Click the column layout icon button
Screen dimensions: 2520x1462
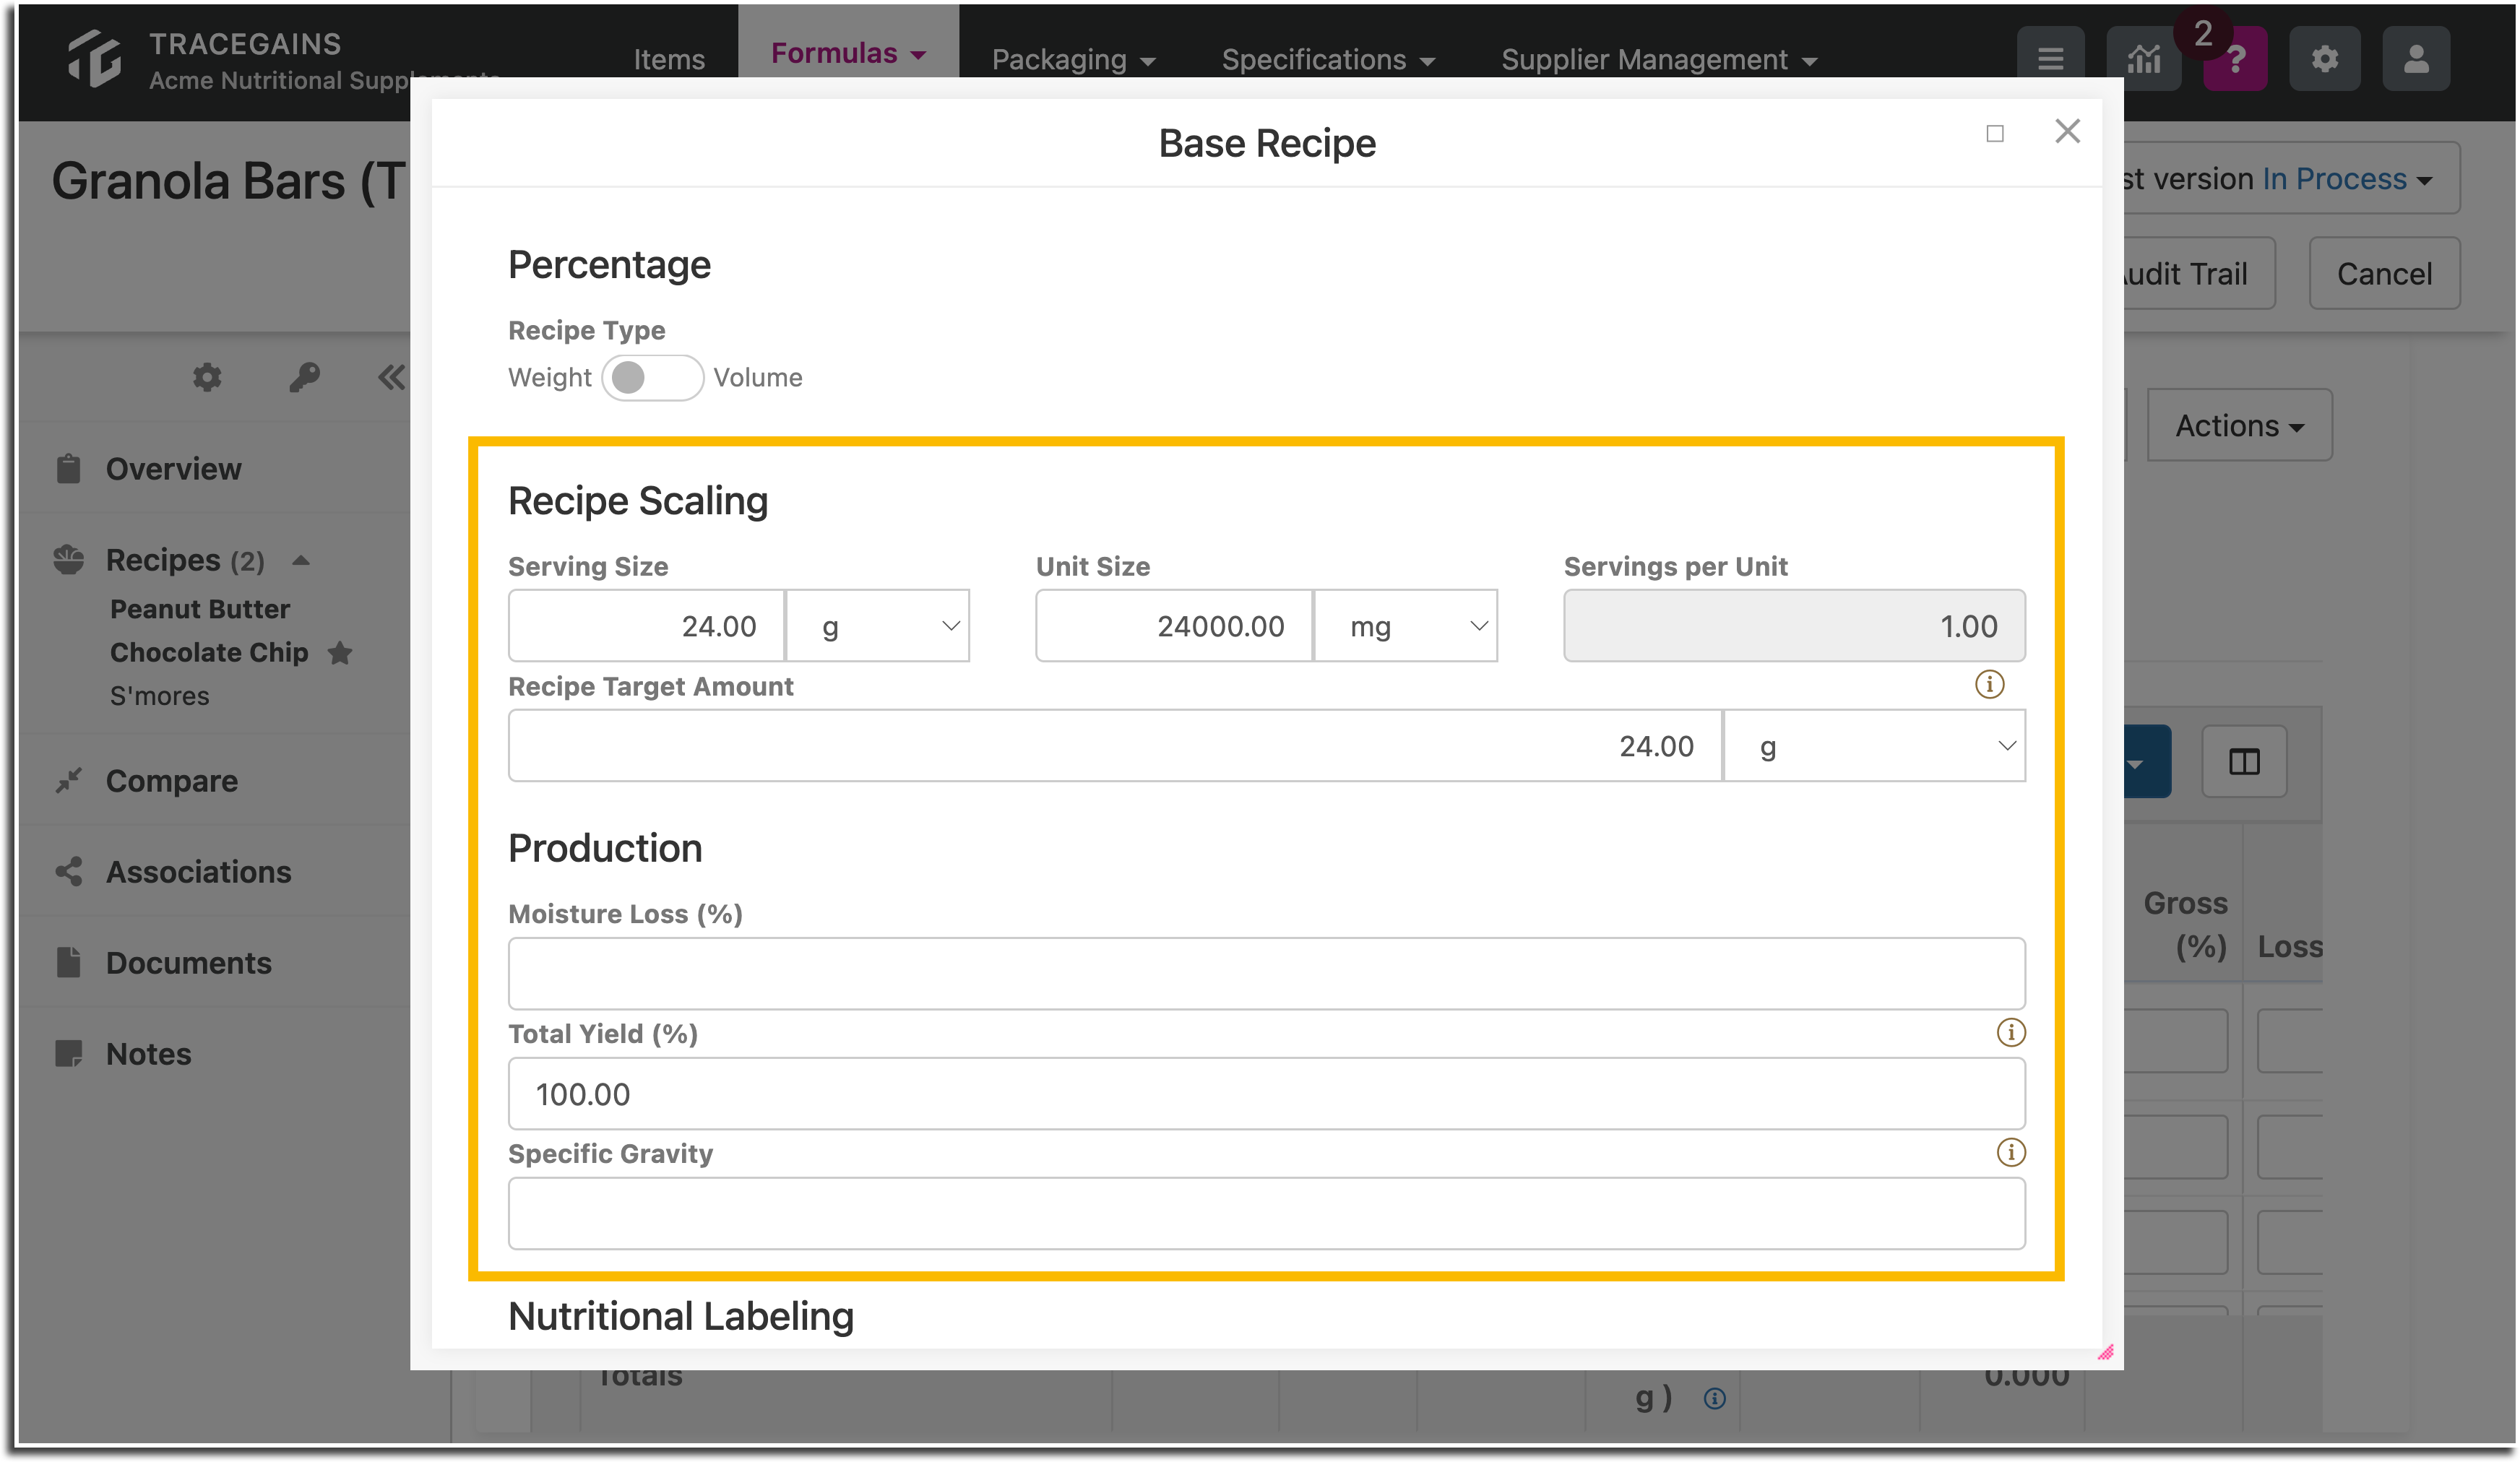[2244, 762]
